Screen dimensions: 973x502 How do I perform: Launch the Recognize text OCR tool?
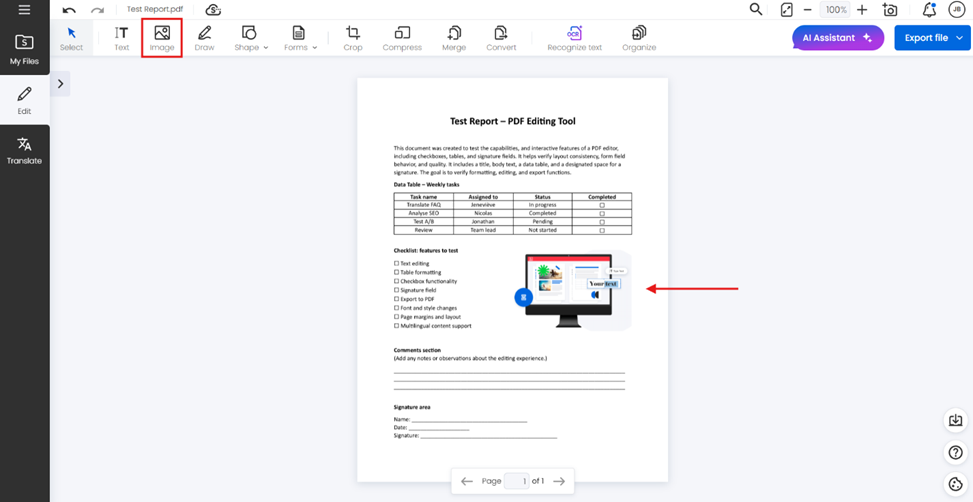click(573, 38)
